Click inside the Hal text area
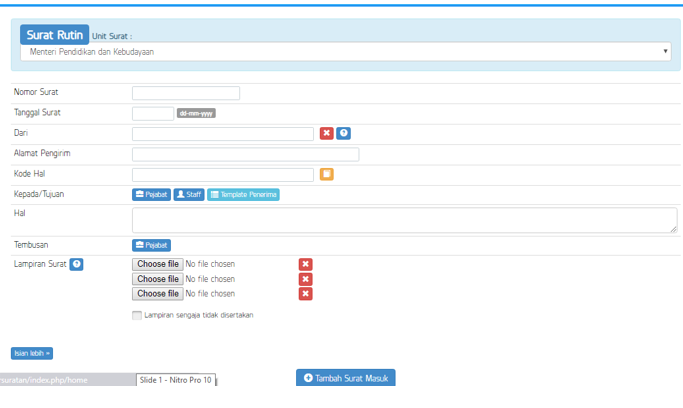Image resolution: width=683 pixels, height=408 pixels. coord(404,220)
